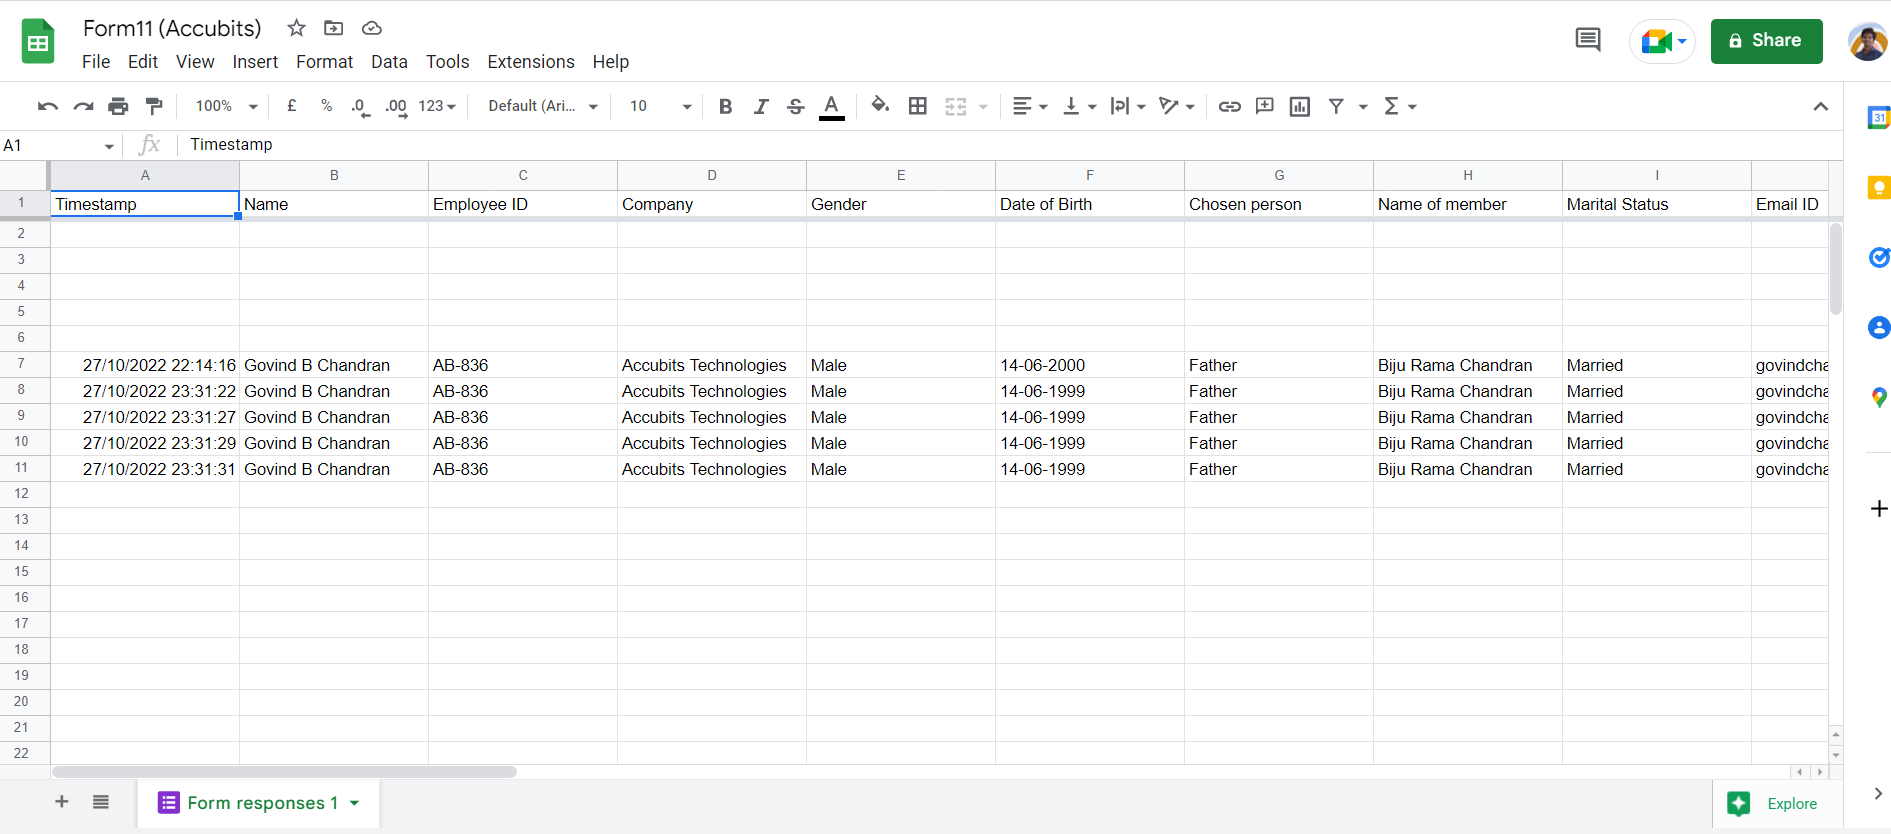Open the spreadsheet title Form11 (Accubits)
The width and height of the screenshot is (1891, 834).
tap(172, 28)
